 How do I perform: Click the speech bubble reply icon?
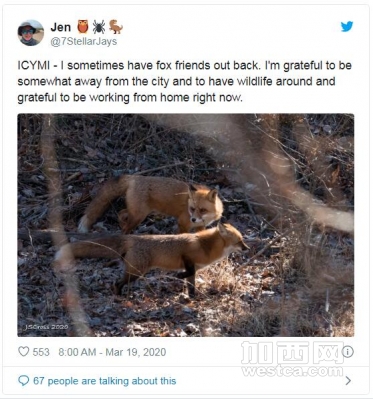[23, 381]
